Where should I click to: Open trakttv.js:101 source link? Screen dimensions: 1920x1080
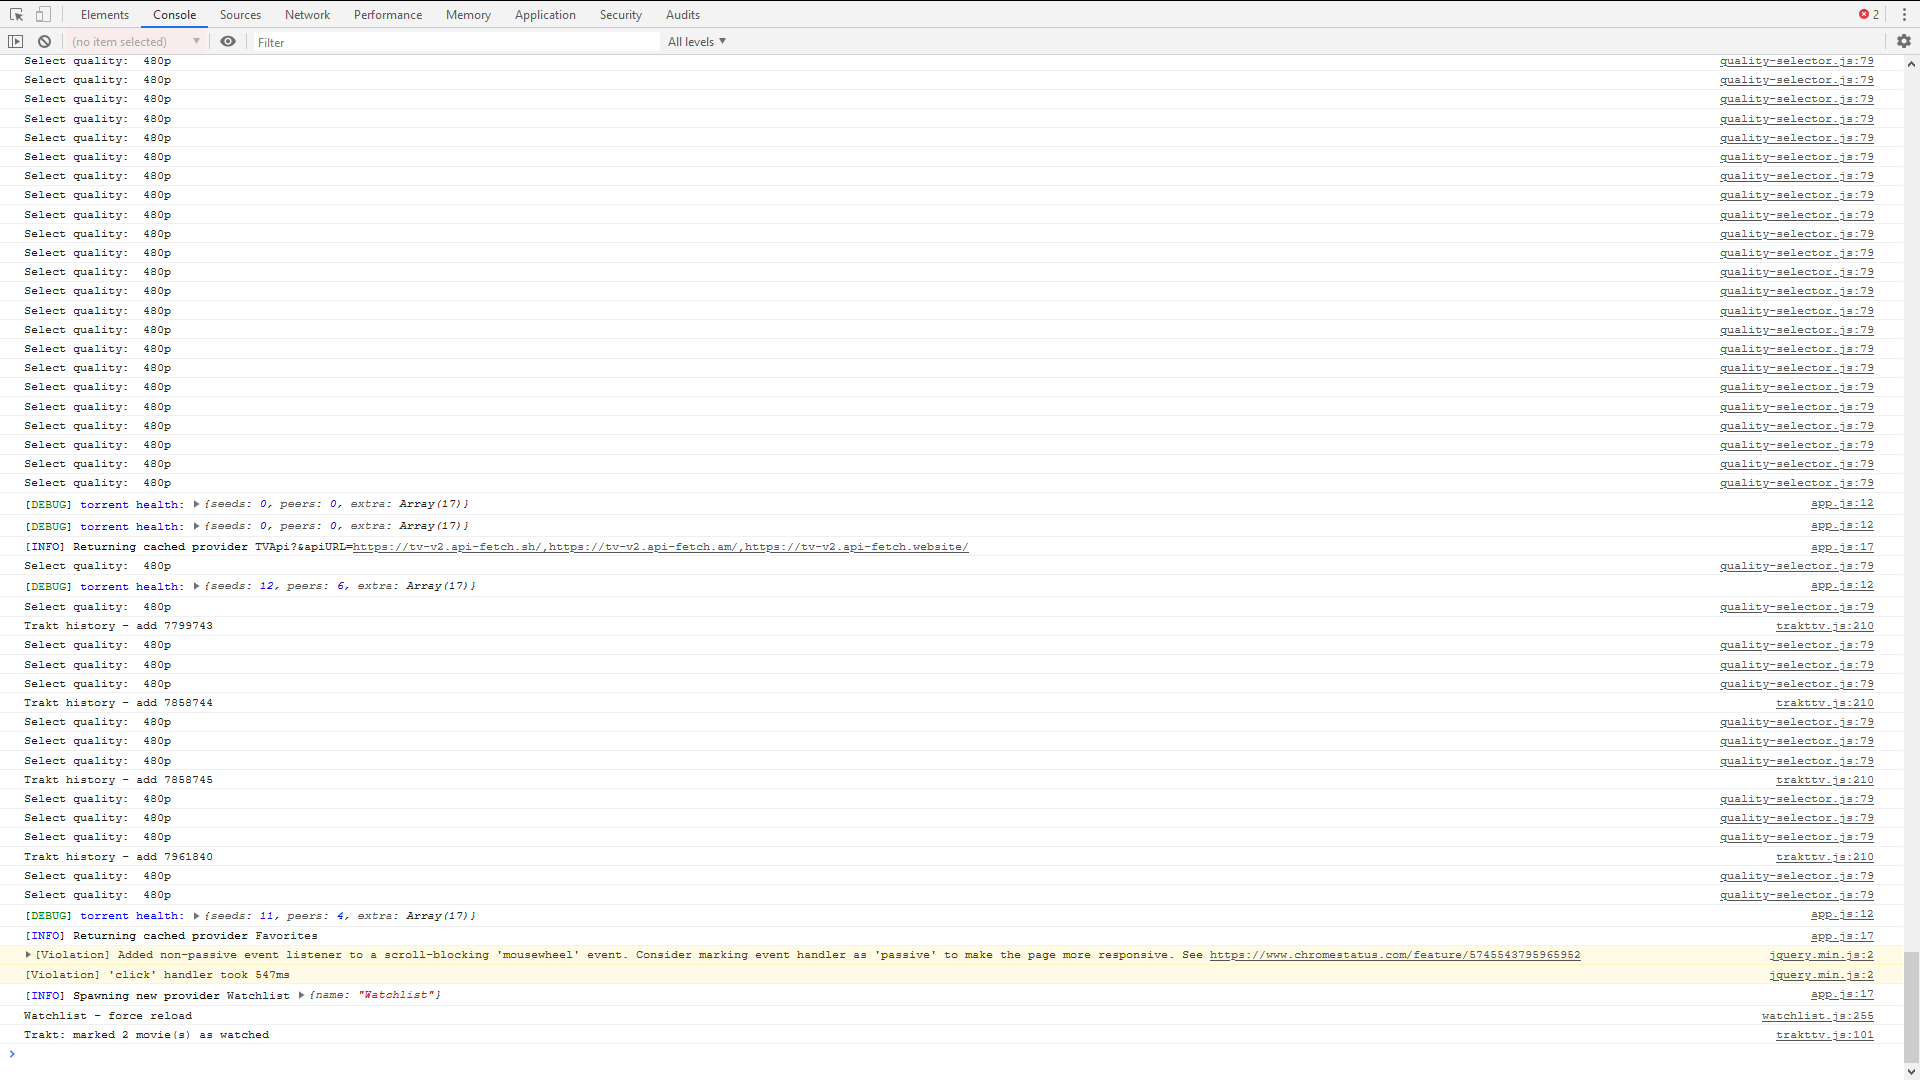click(x=1824, y=1035)
